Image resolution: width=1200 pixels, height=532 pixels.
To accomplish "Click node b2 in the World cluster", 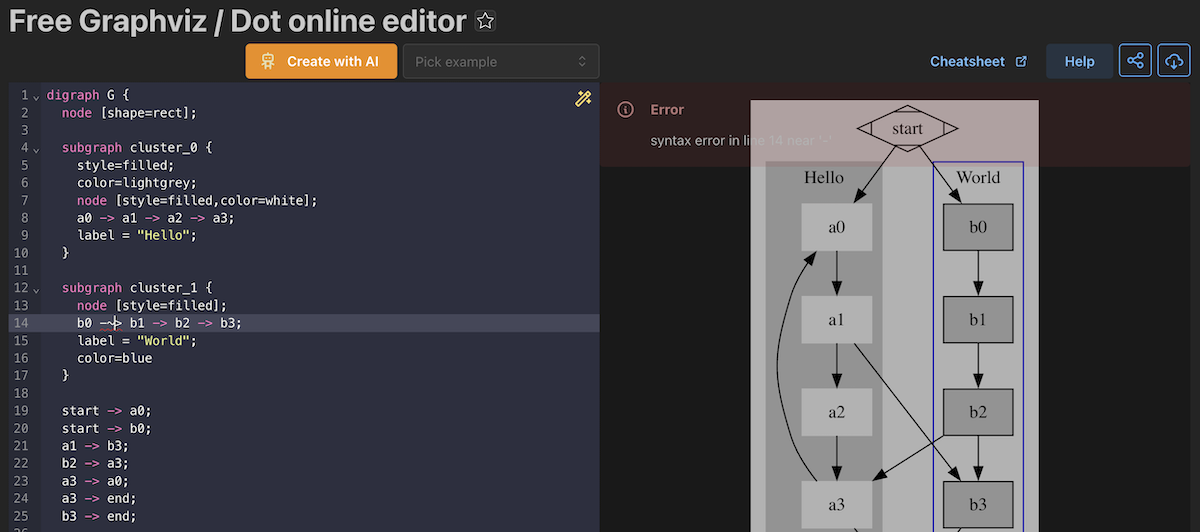I will [x=978, y=412].
